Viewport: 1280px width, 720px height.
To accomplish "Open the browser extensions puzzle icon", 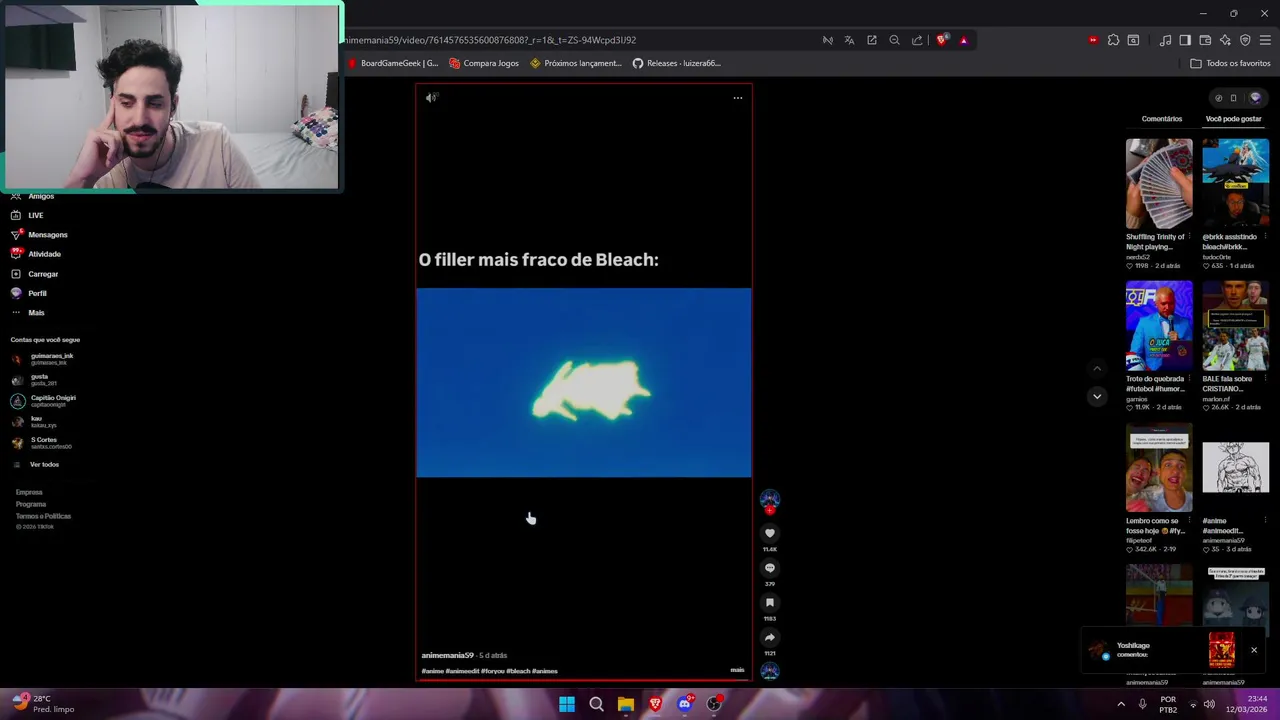I will 1113,40.
